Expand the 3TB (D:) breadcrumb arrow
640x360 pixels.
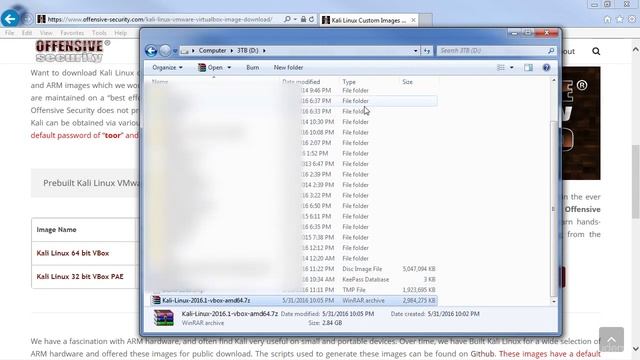(264, 51)
